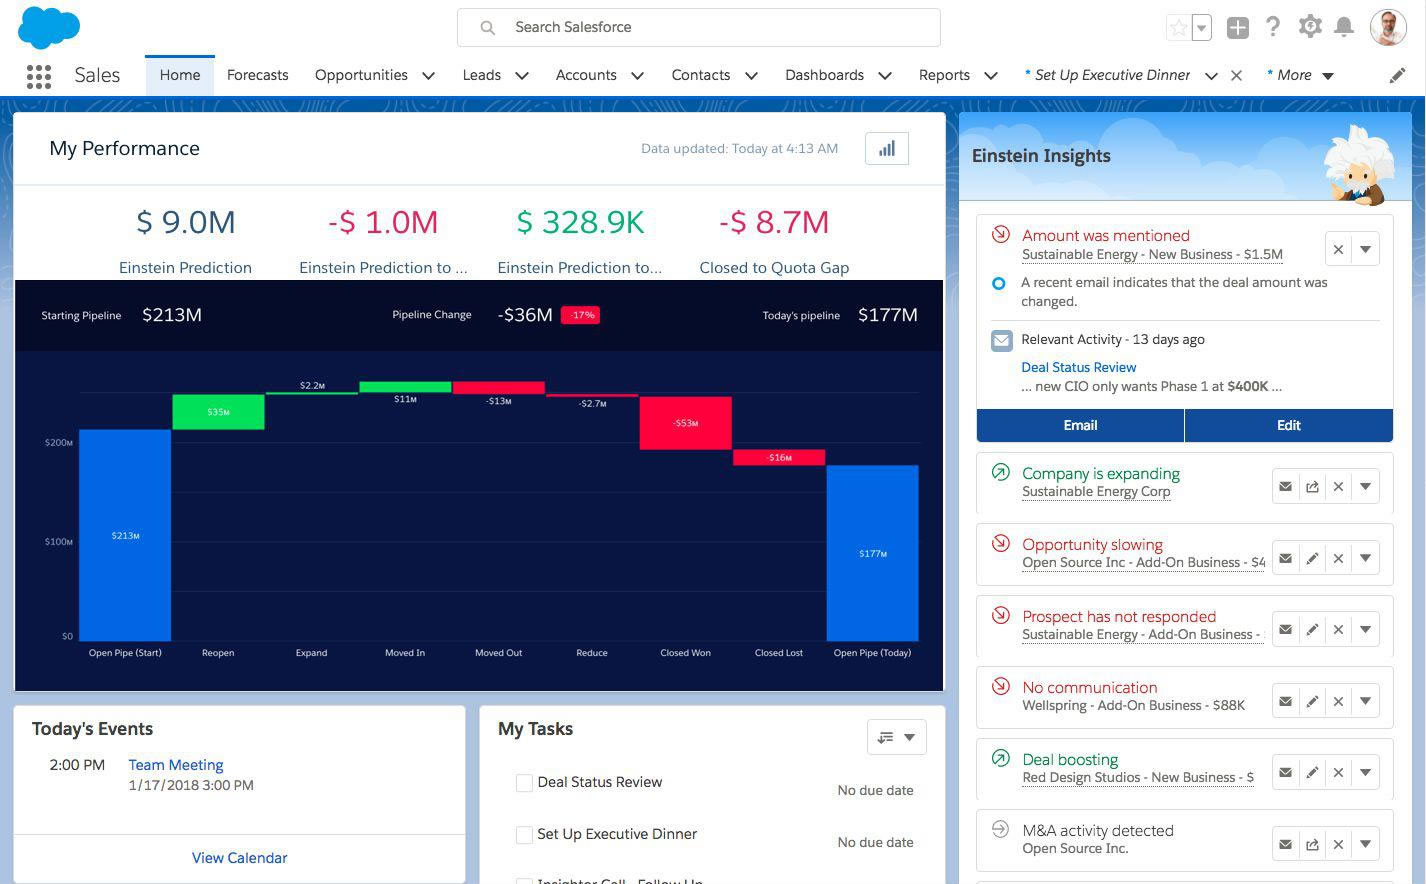Click the View Calendar link
Screen dimensions: 1426x884
point(239,858)
